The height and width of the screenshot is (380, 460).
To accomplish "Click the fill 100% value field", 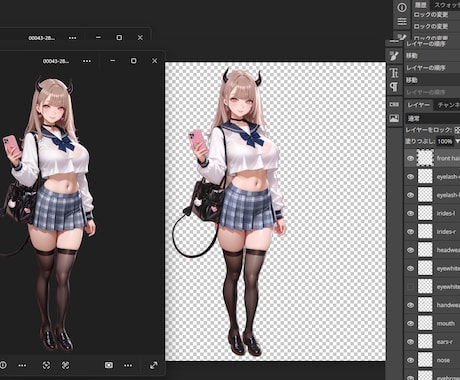I will (445, 141).
